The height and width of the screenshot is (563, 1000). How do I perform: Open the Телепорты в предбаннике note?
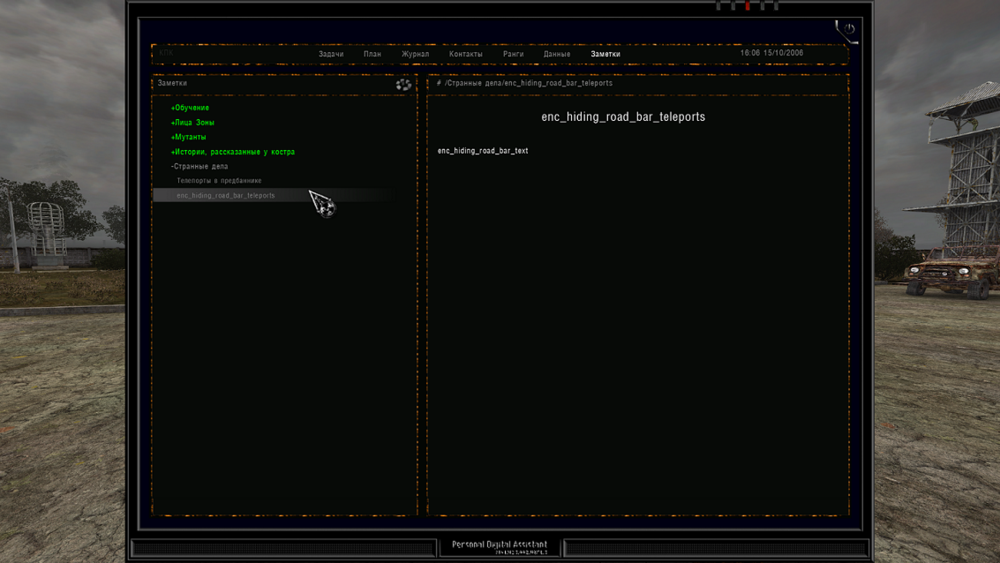(x=219, y=181)
